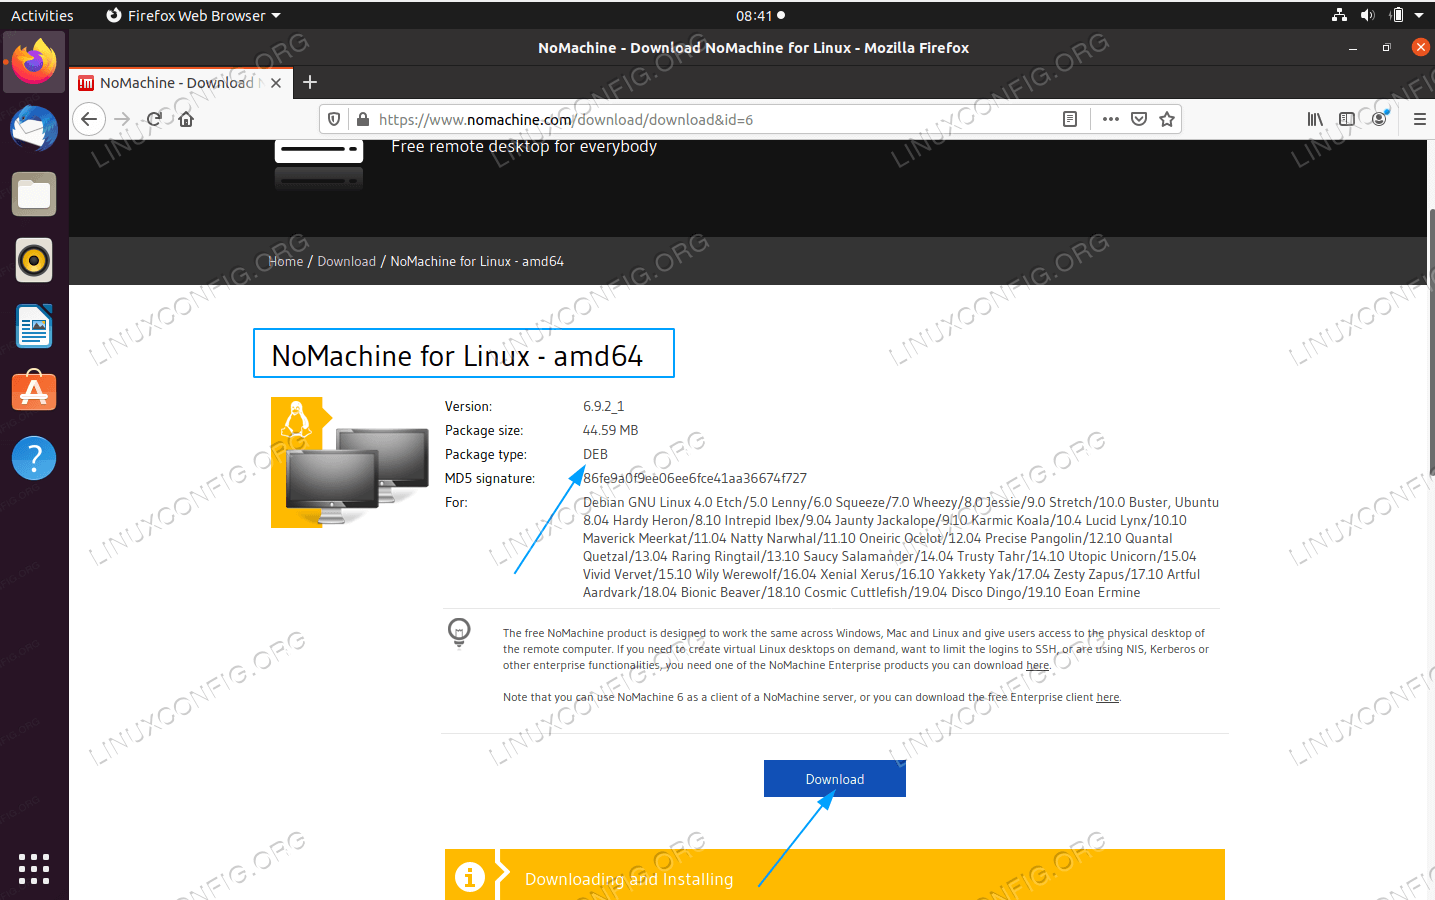Open the clock and calendar panel
This screenshot has width=1435, height=900.
coord(760,15)
